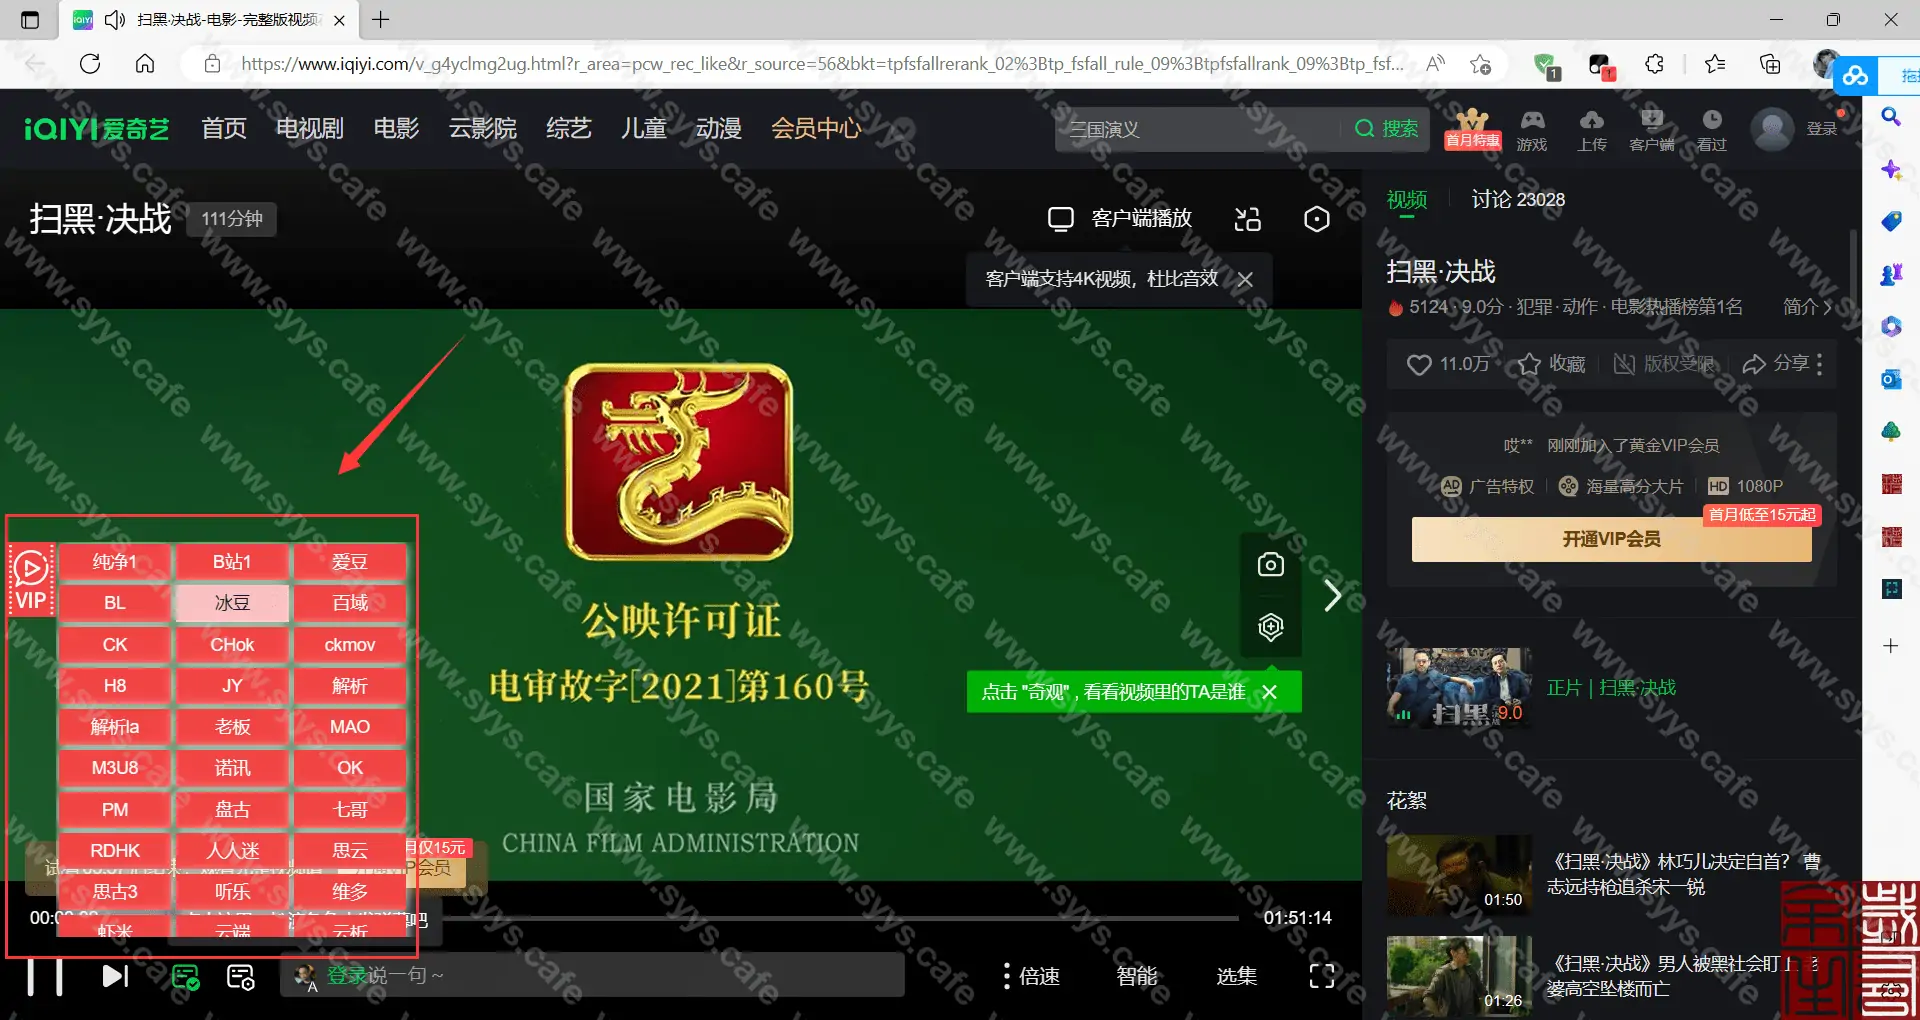Toggle the heart like button showing 11.0万

click(x=1419, y=364)
